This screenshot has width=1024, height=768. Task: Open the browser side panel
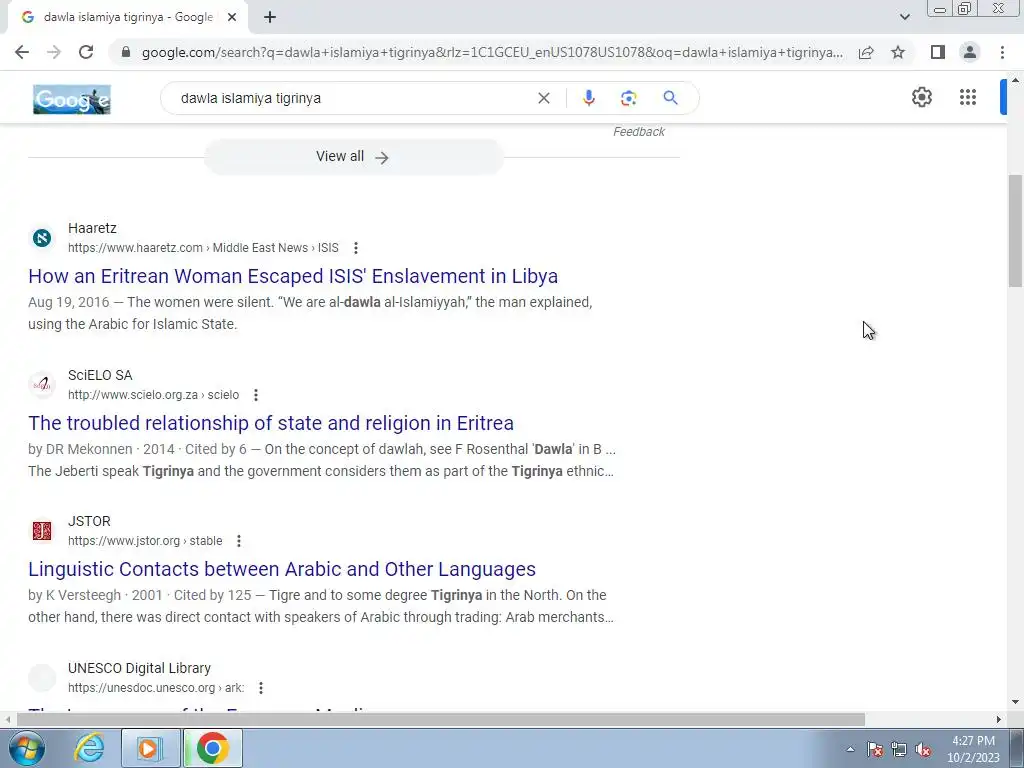point(938,52)
